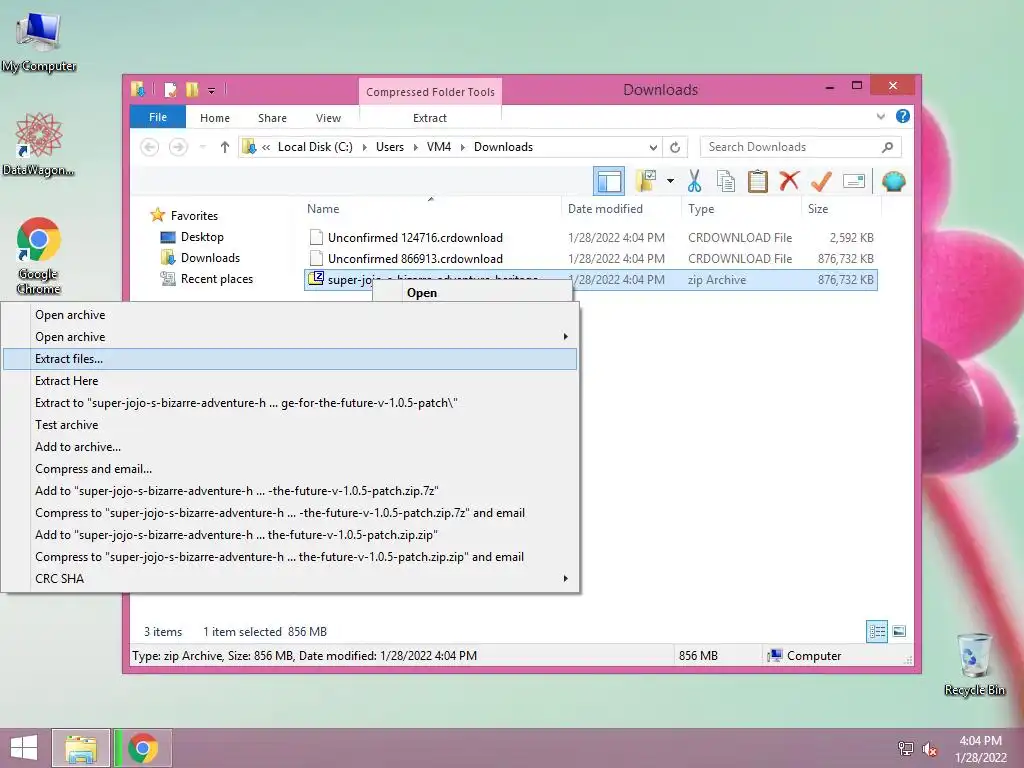Choose Add to patch.zip.7z entry

(x=290, y=490)
